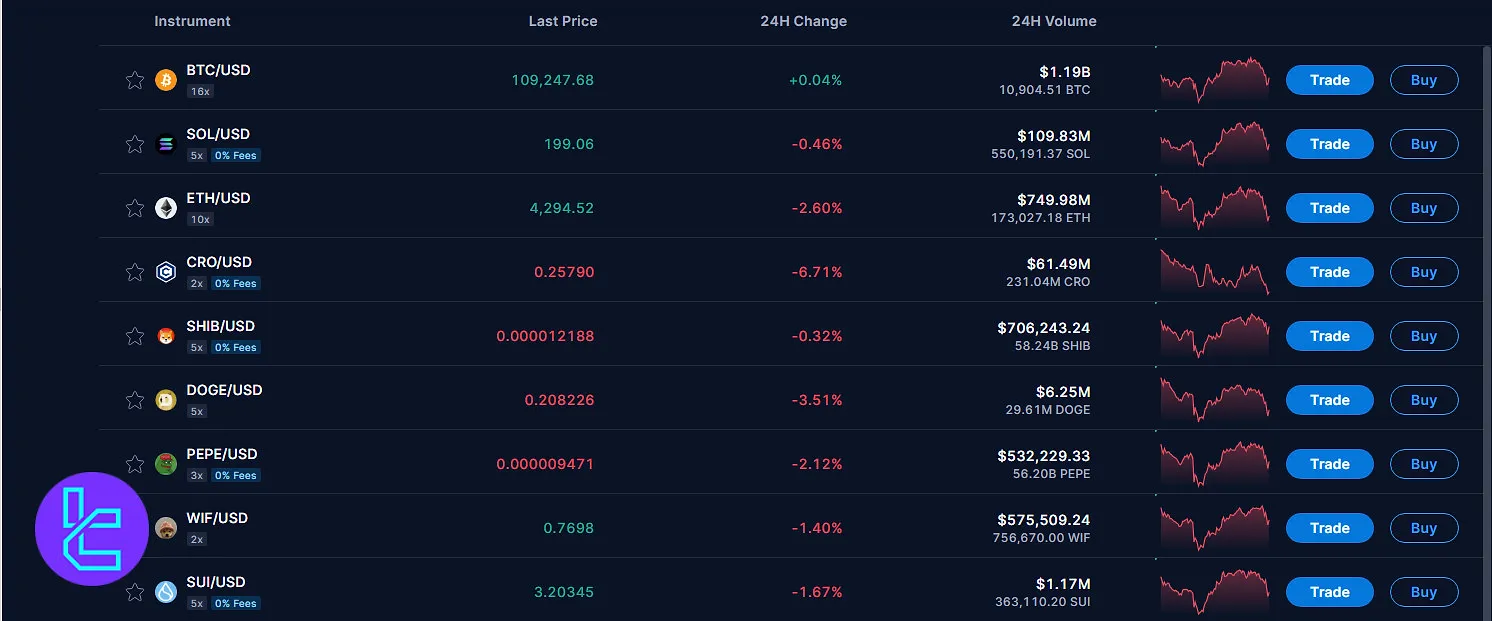Buy BTC with the Buy button
This screenshot has height=621, width=1492.
1424,80
